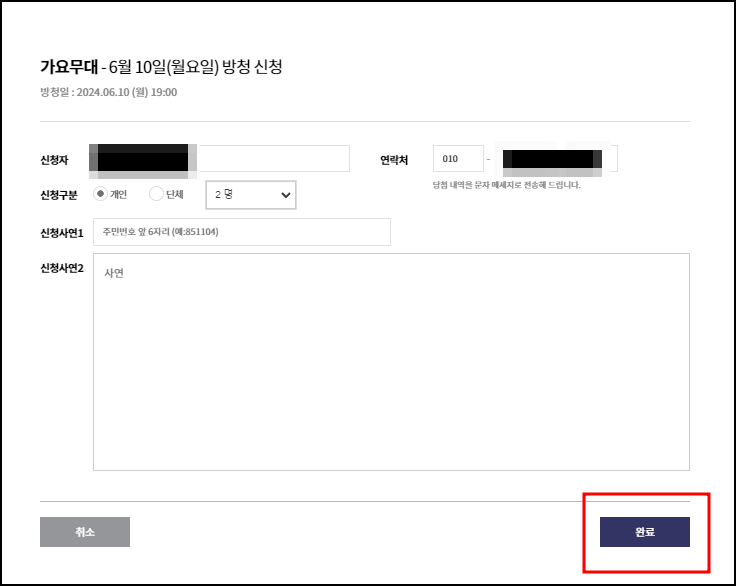Screen dimensions: 736x586
Task: Click the 가요무대 방청 신청 heading
Action: (x=161, y=67)
